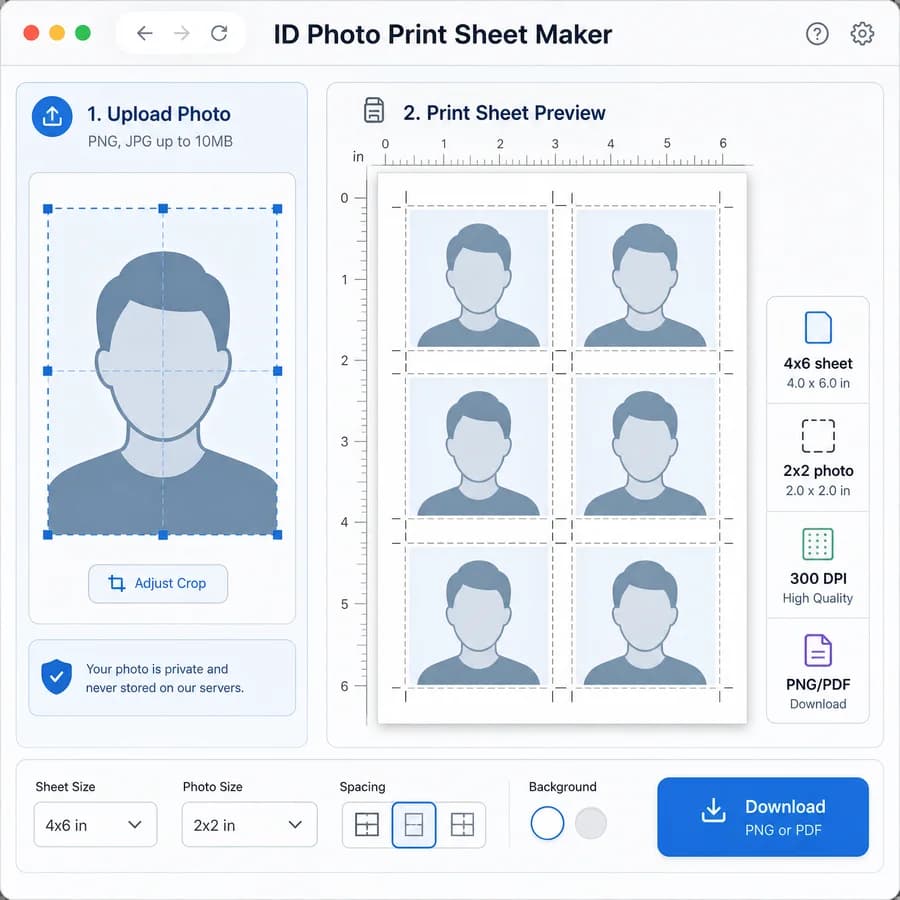Click Download PNG or PDF button

(763, 817)
